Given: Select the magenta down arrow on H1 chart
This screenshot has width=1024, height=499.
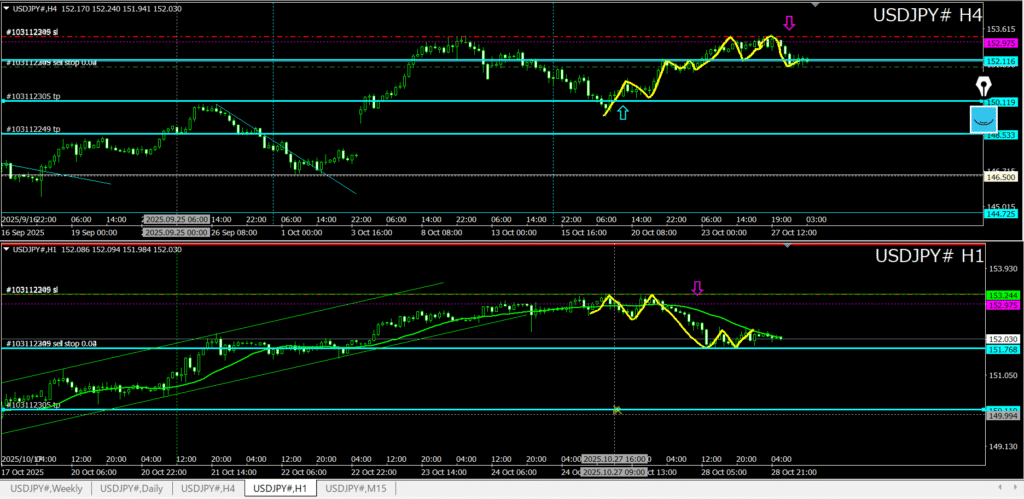Looking at the screenshot, I should click(698, 288).
